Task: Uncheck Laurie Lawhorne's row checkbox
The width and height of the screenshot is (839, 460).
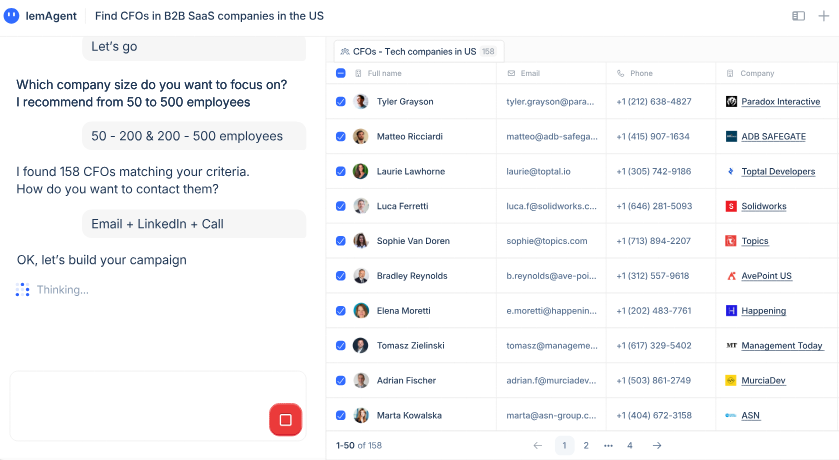Action: point(341,171)
